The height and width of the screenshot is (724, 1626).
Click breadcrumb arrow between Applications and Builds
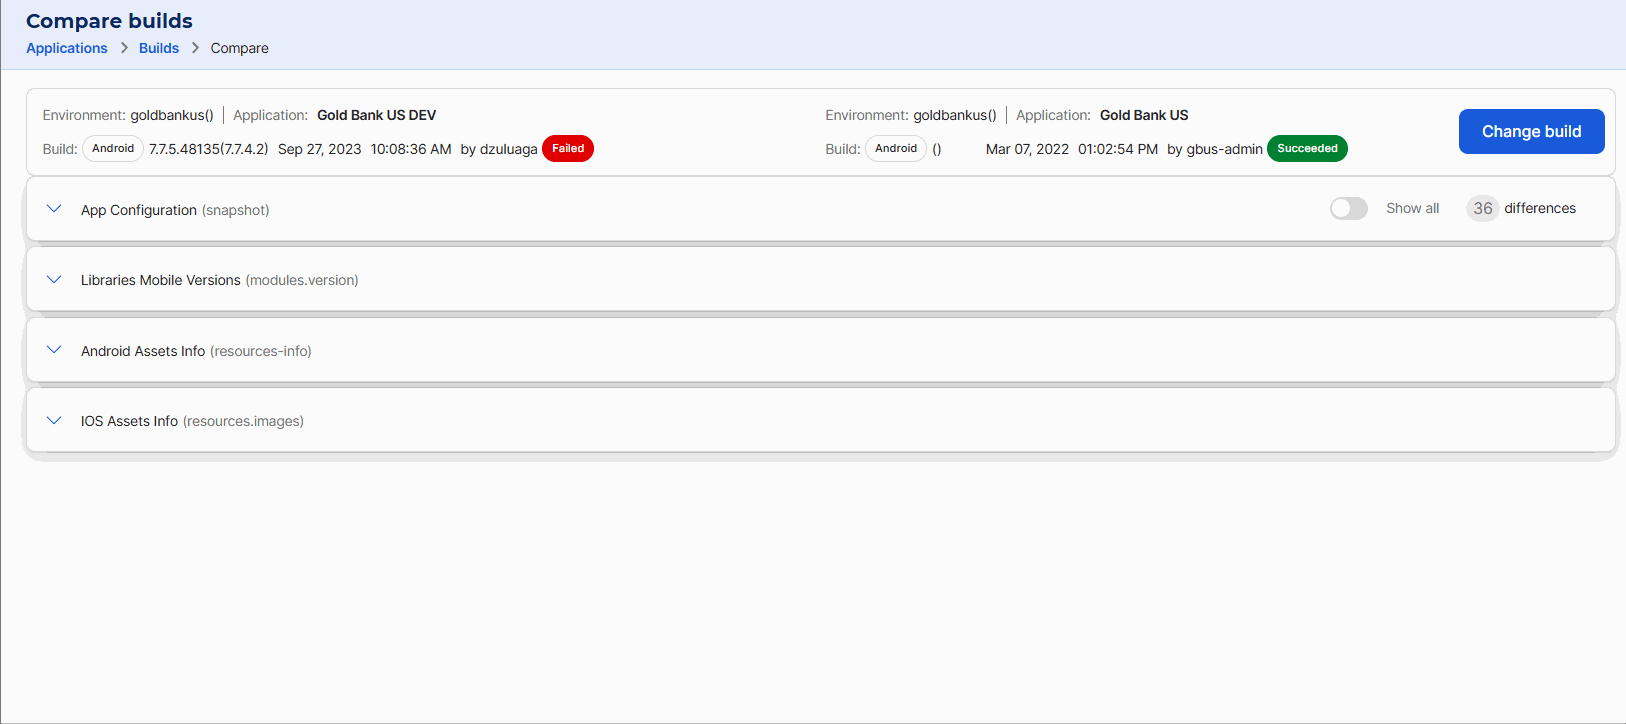[124, 48]
